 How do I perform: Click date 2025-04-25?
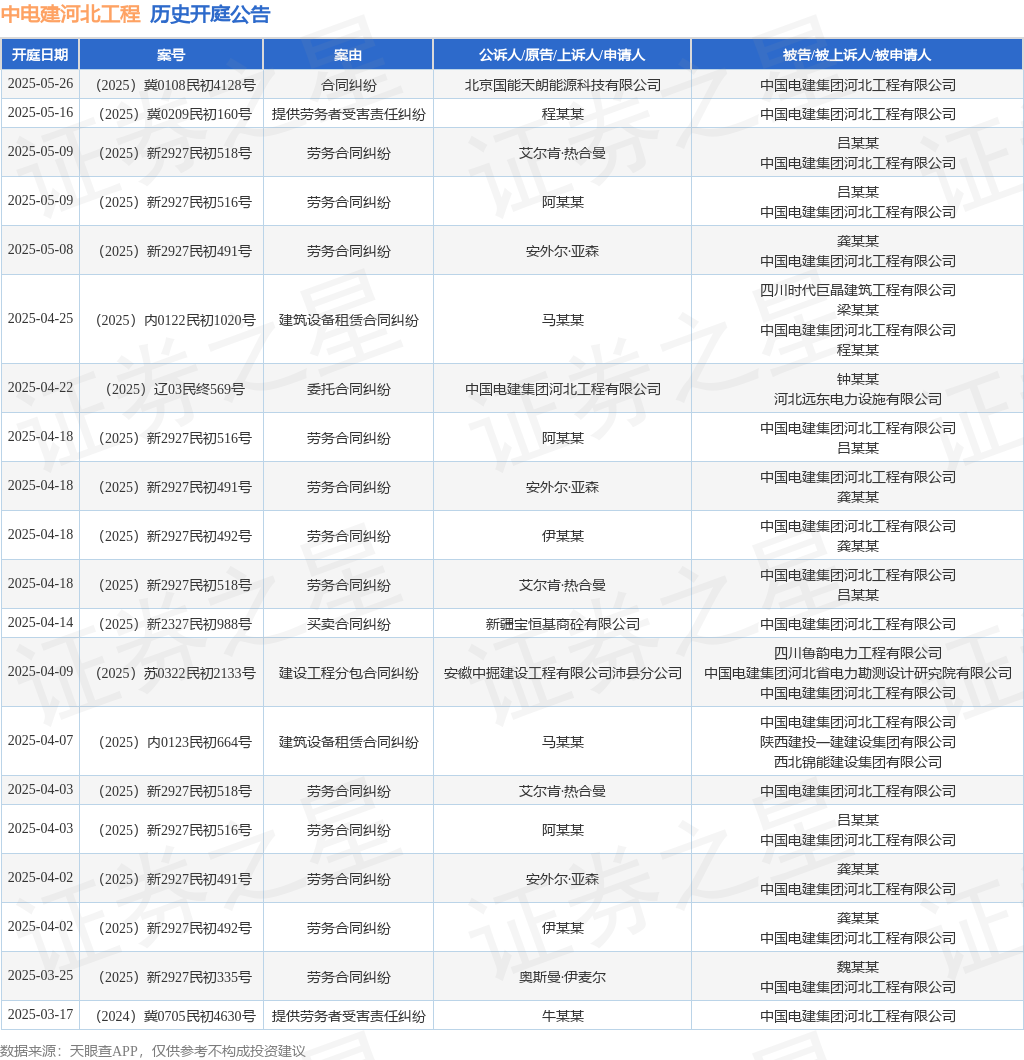click(x=41, y=318)
